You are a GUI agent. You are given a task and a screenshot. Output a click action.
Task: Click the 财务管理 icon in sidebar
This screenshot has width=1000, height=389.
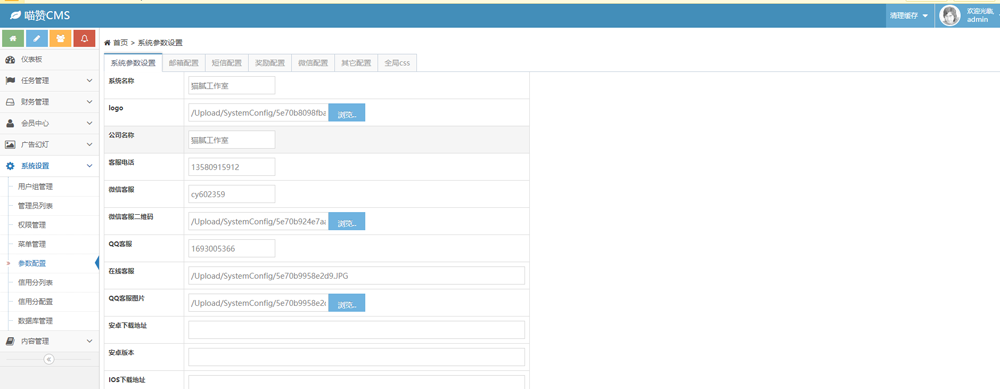[x=10, y=102]
